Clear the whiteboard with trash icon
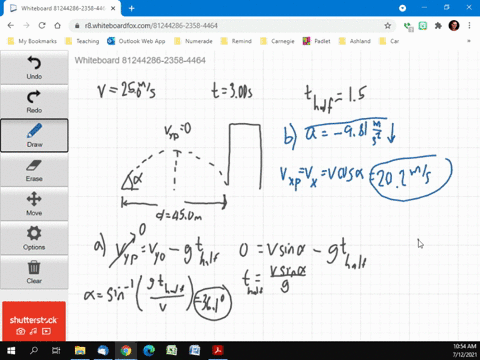The image size is (480, 360). click(34, 272)
